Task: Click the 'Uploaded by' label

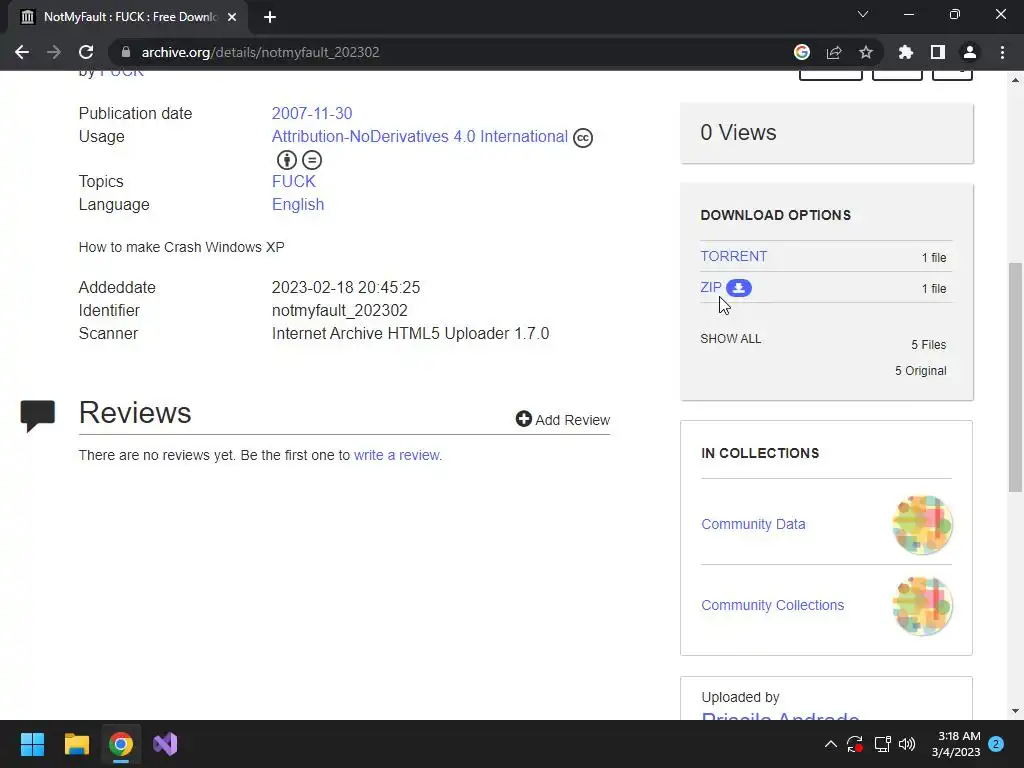Action: (x=740, y=697)
